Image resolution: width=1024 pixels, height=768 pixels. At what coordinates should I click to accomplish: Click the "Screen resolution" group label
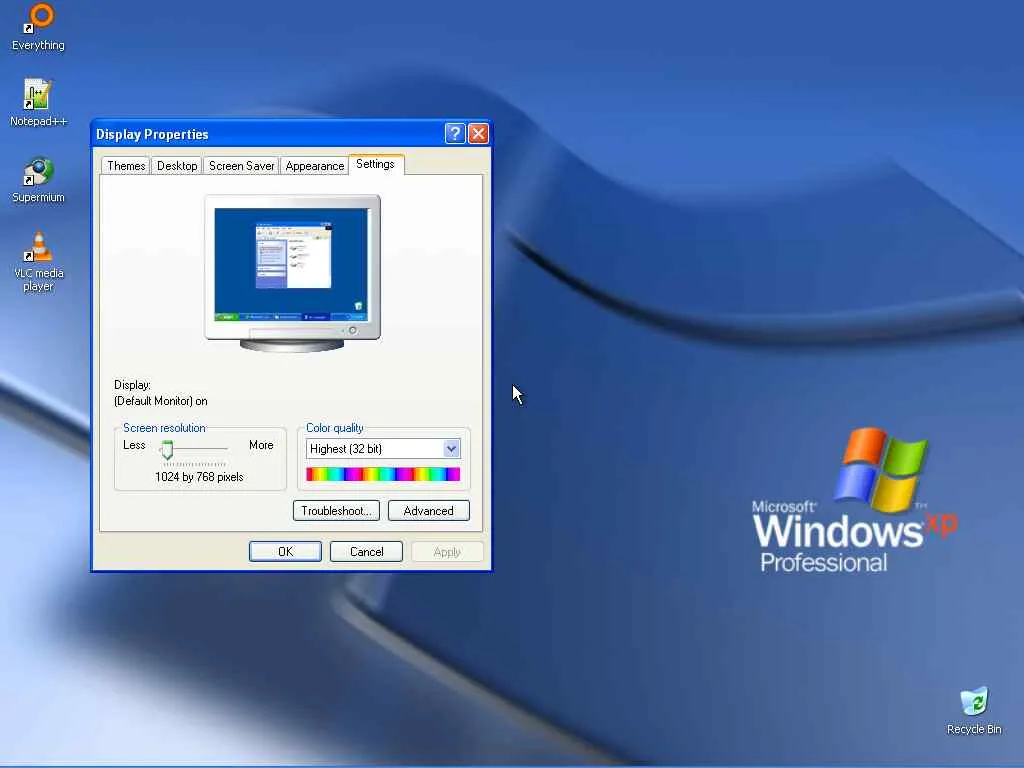[x=165, y=428]
